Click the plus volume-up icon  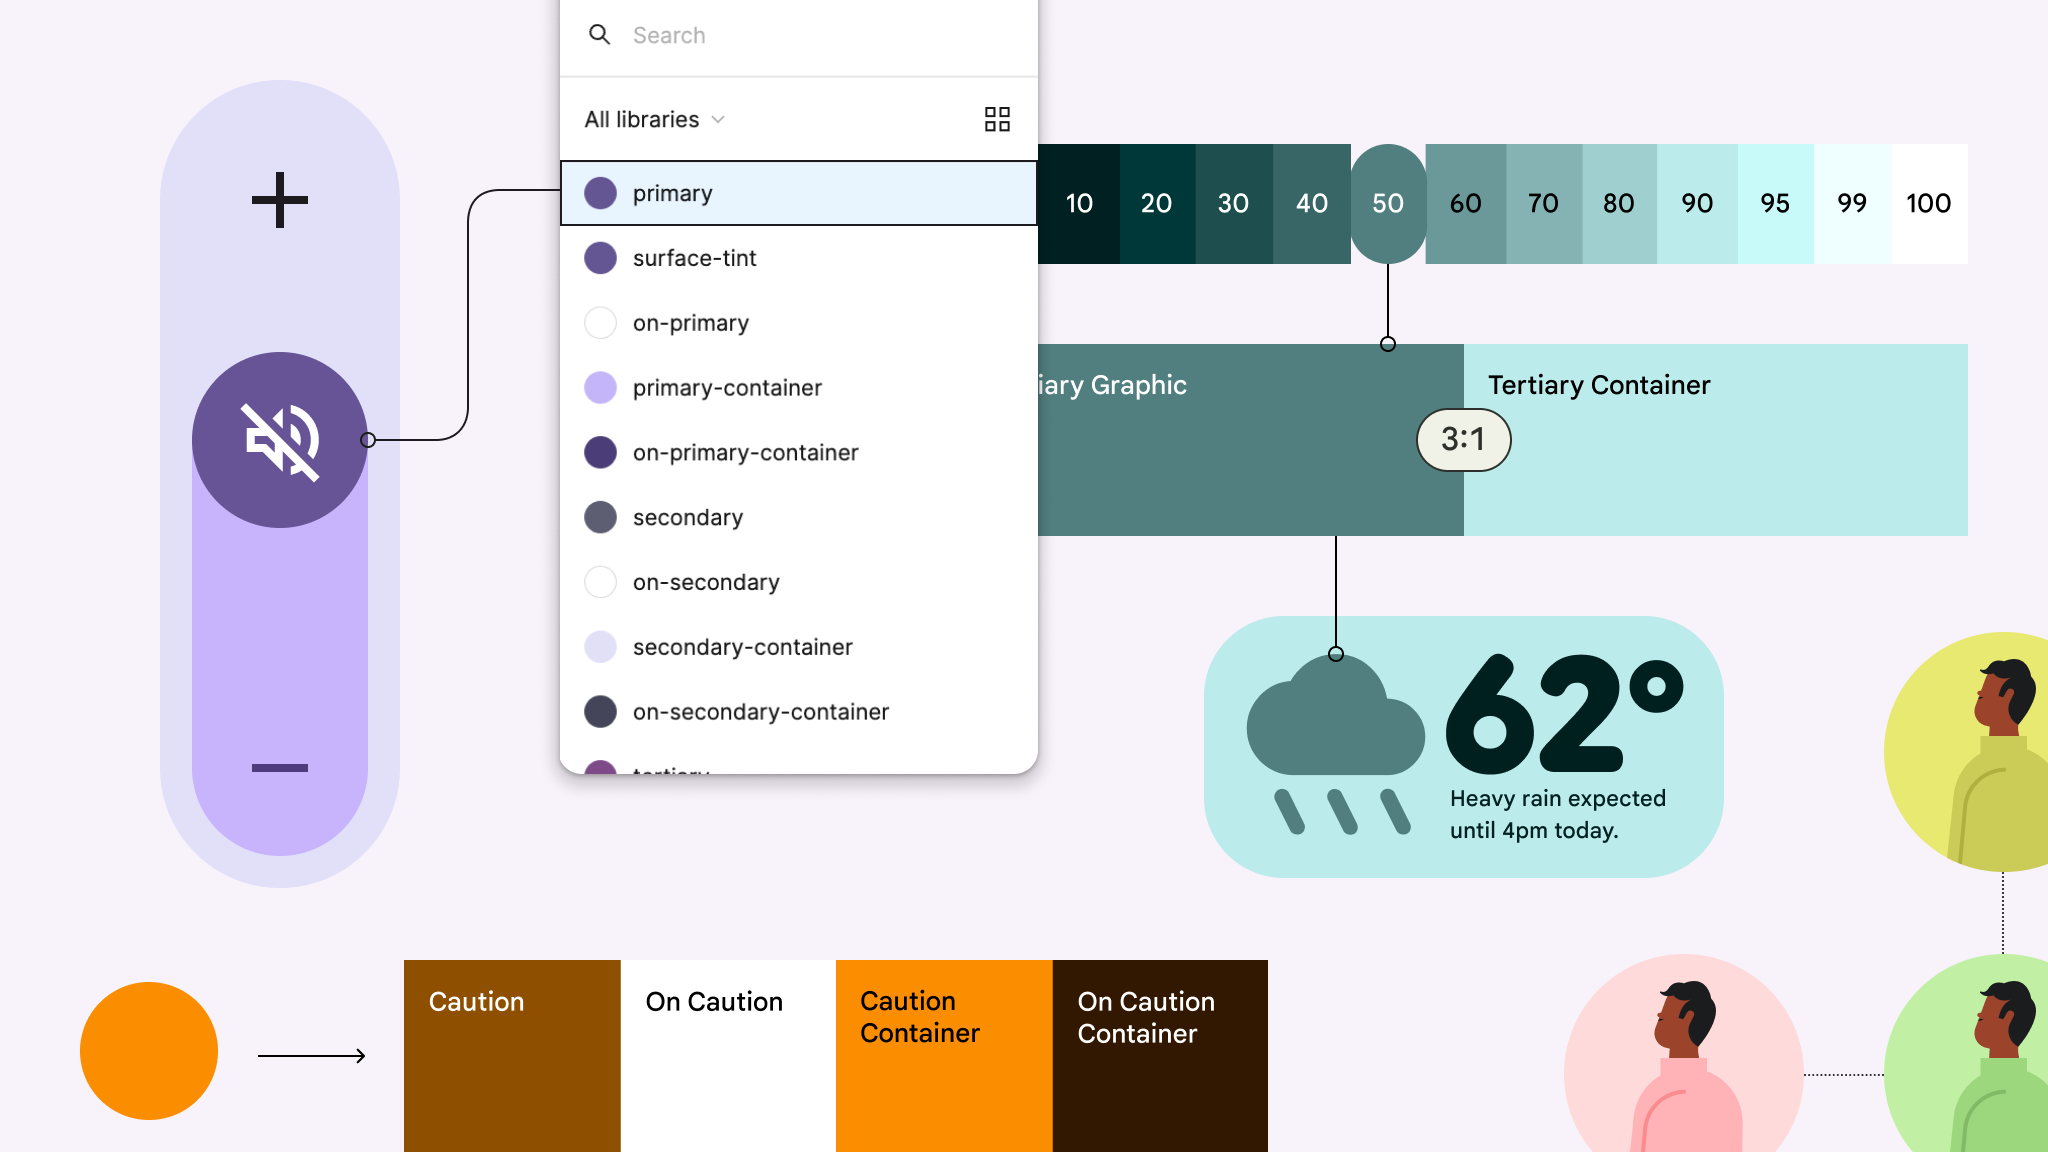[x=280, y=200]
